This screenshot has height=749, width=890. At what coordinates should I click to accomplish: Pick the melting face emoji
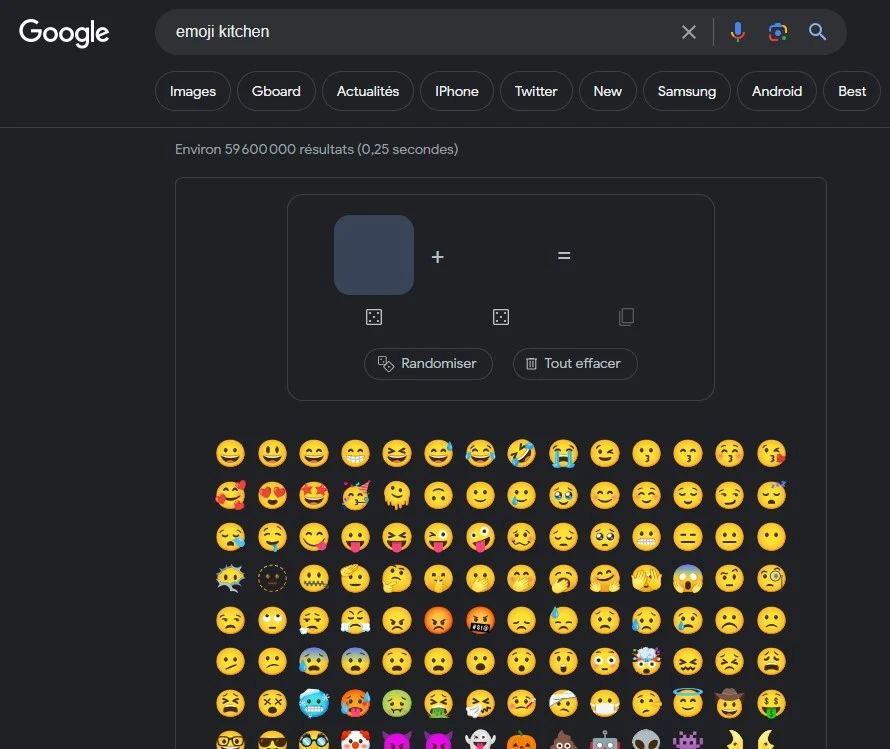pyautogui.click(x=397, y=495)
